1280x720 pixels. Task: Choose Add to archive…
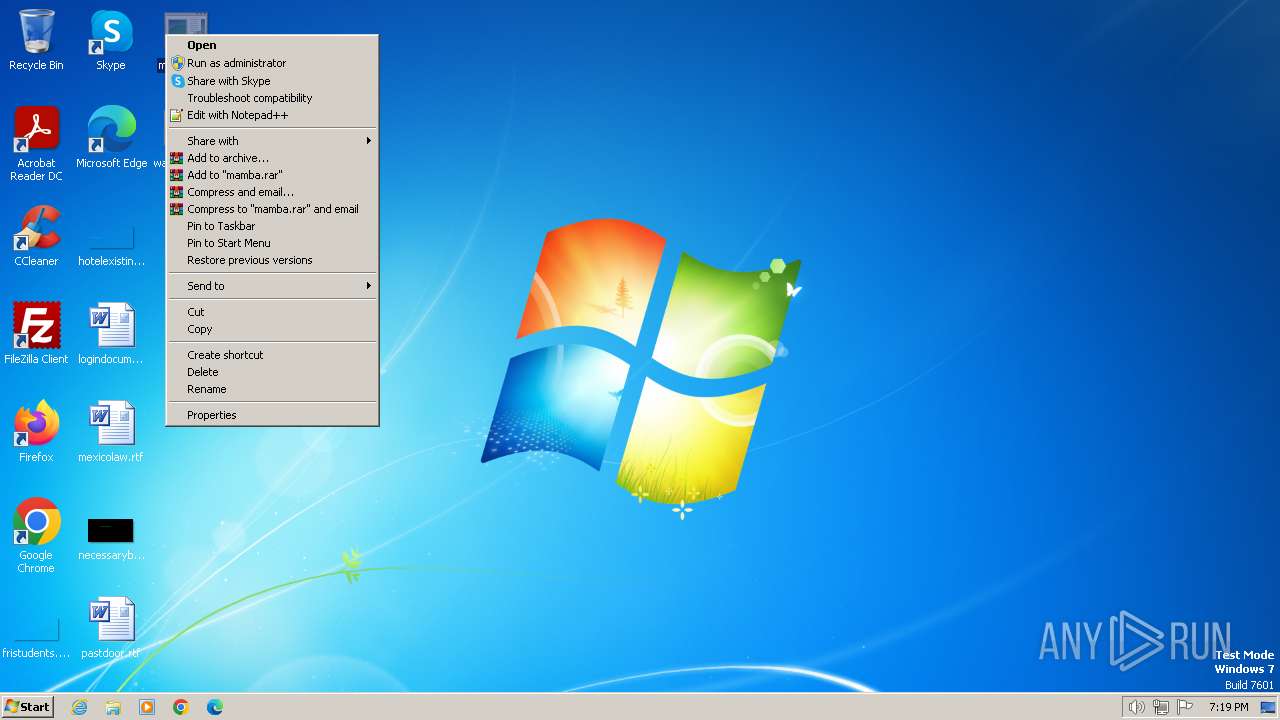[x=272, y=158]
